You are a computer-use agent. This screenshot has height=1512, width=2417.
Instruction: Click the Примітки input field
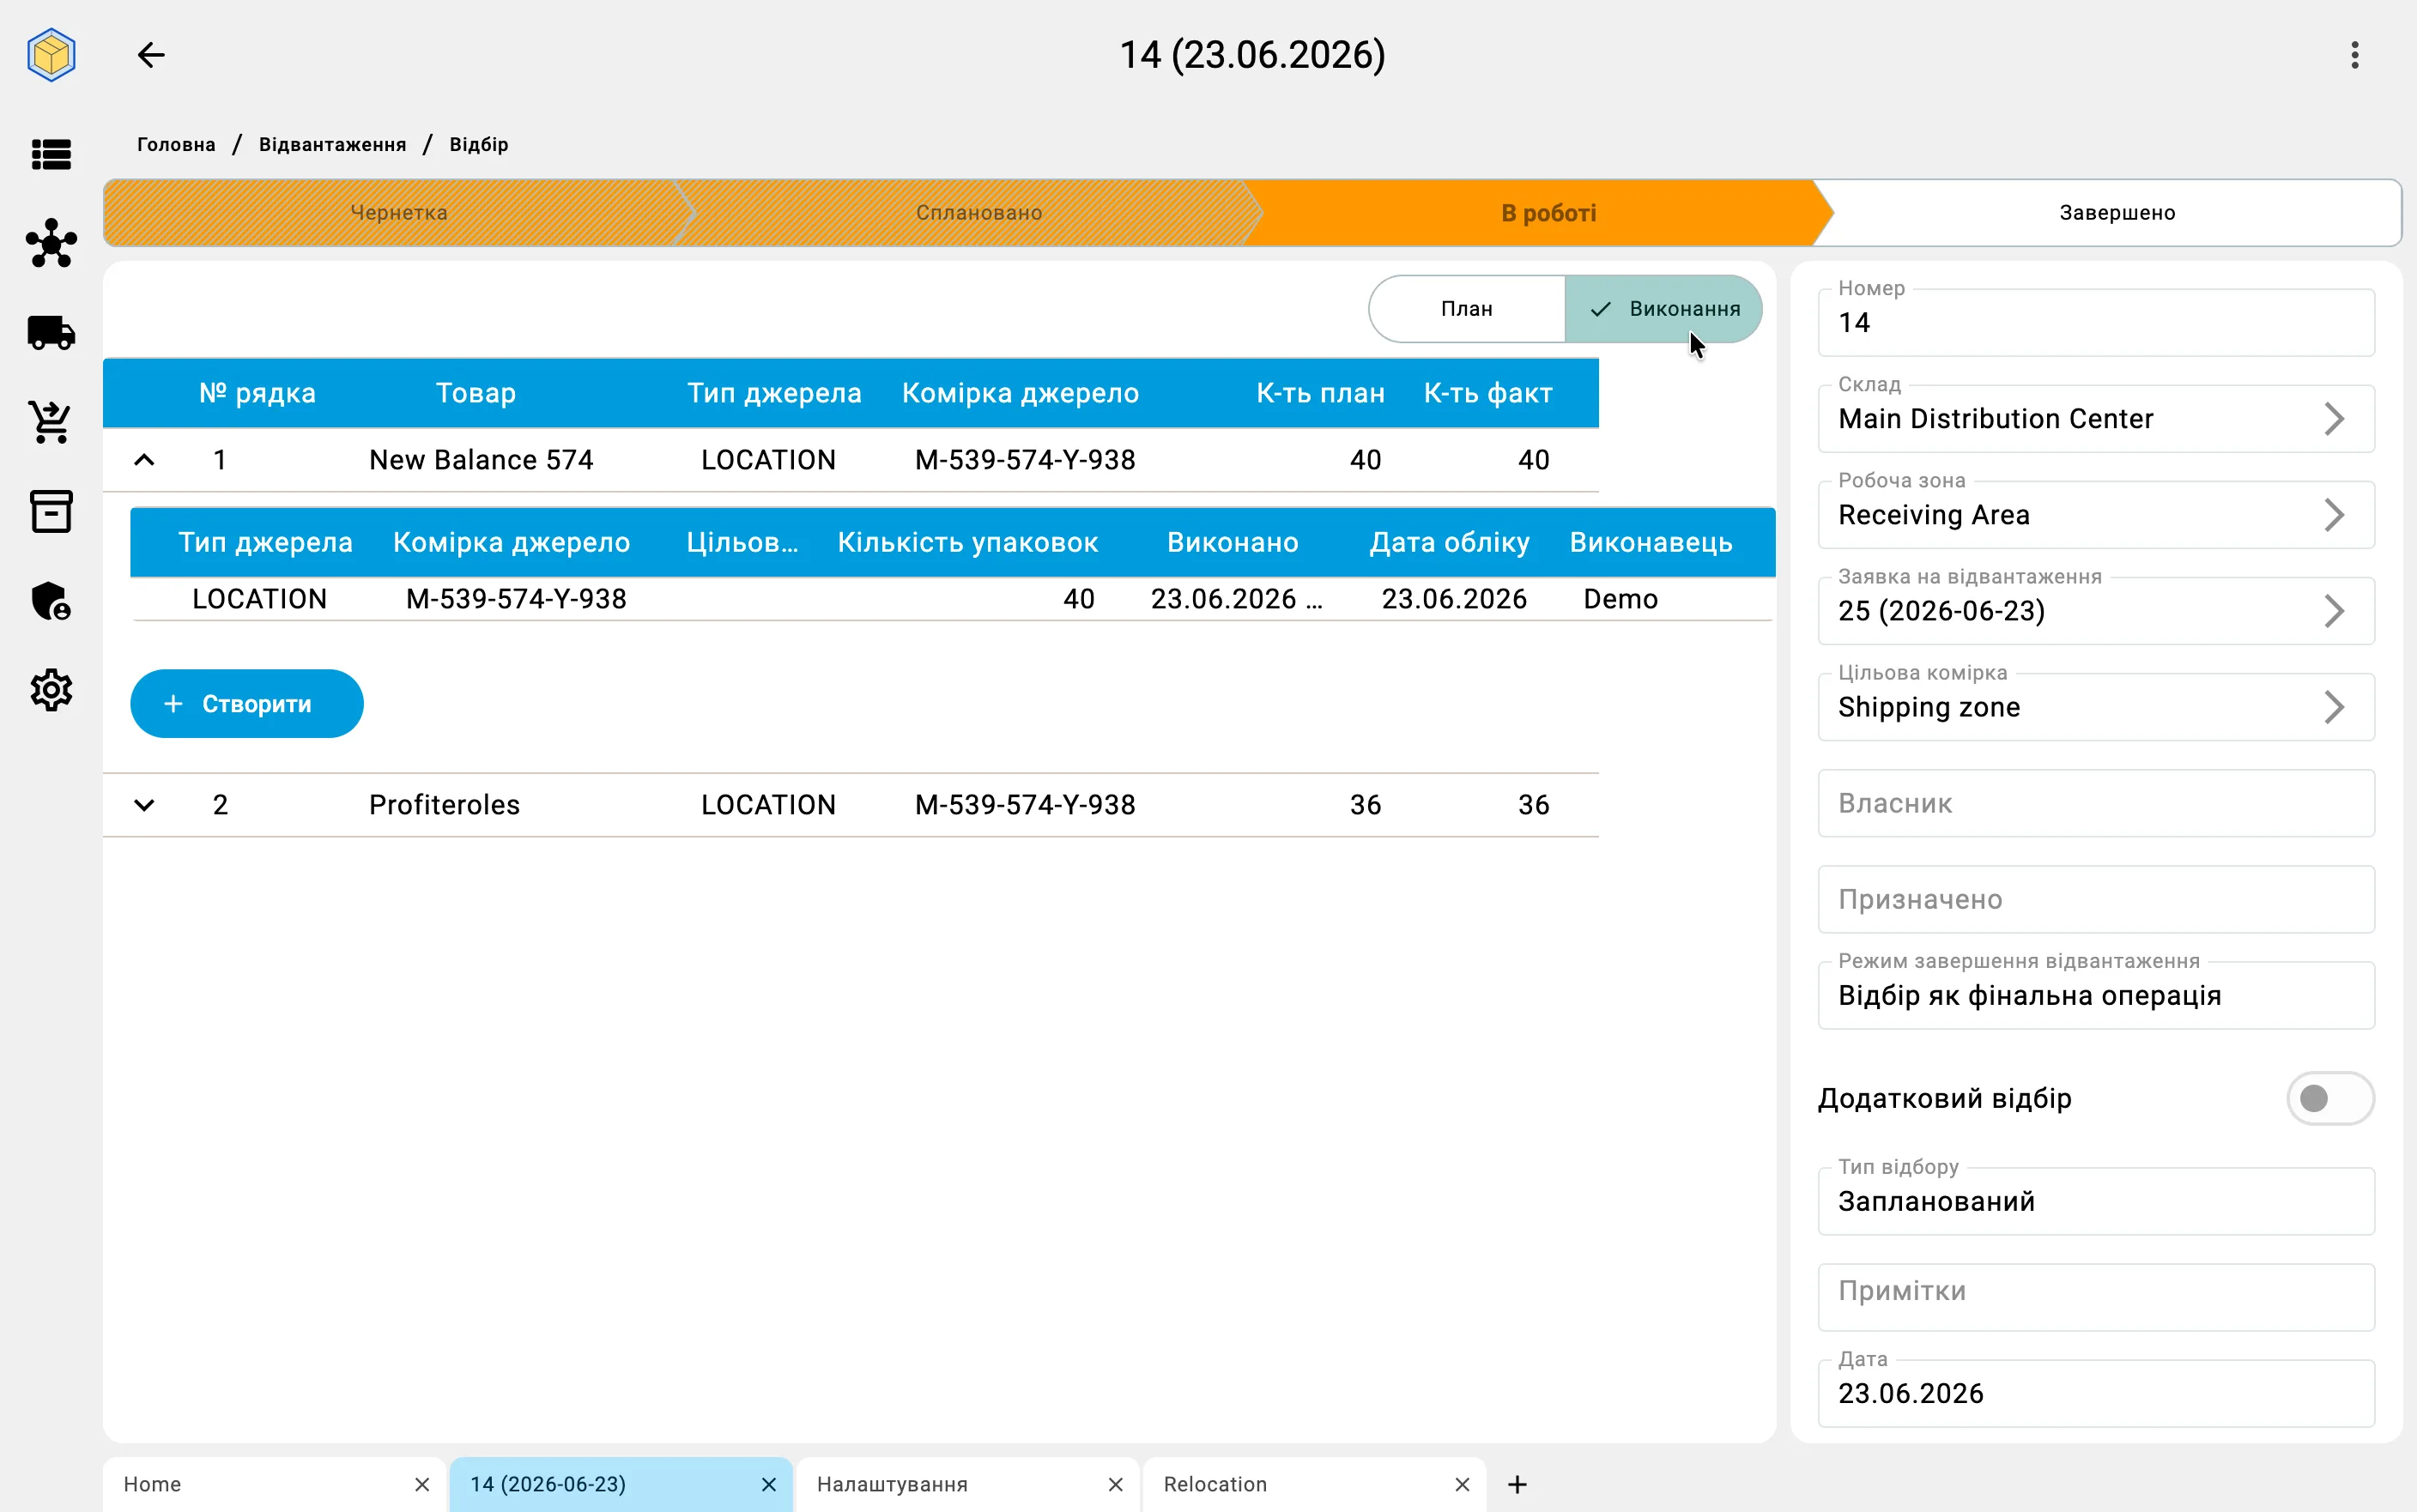pos(2096,1297)
